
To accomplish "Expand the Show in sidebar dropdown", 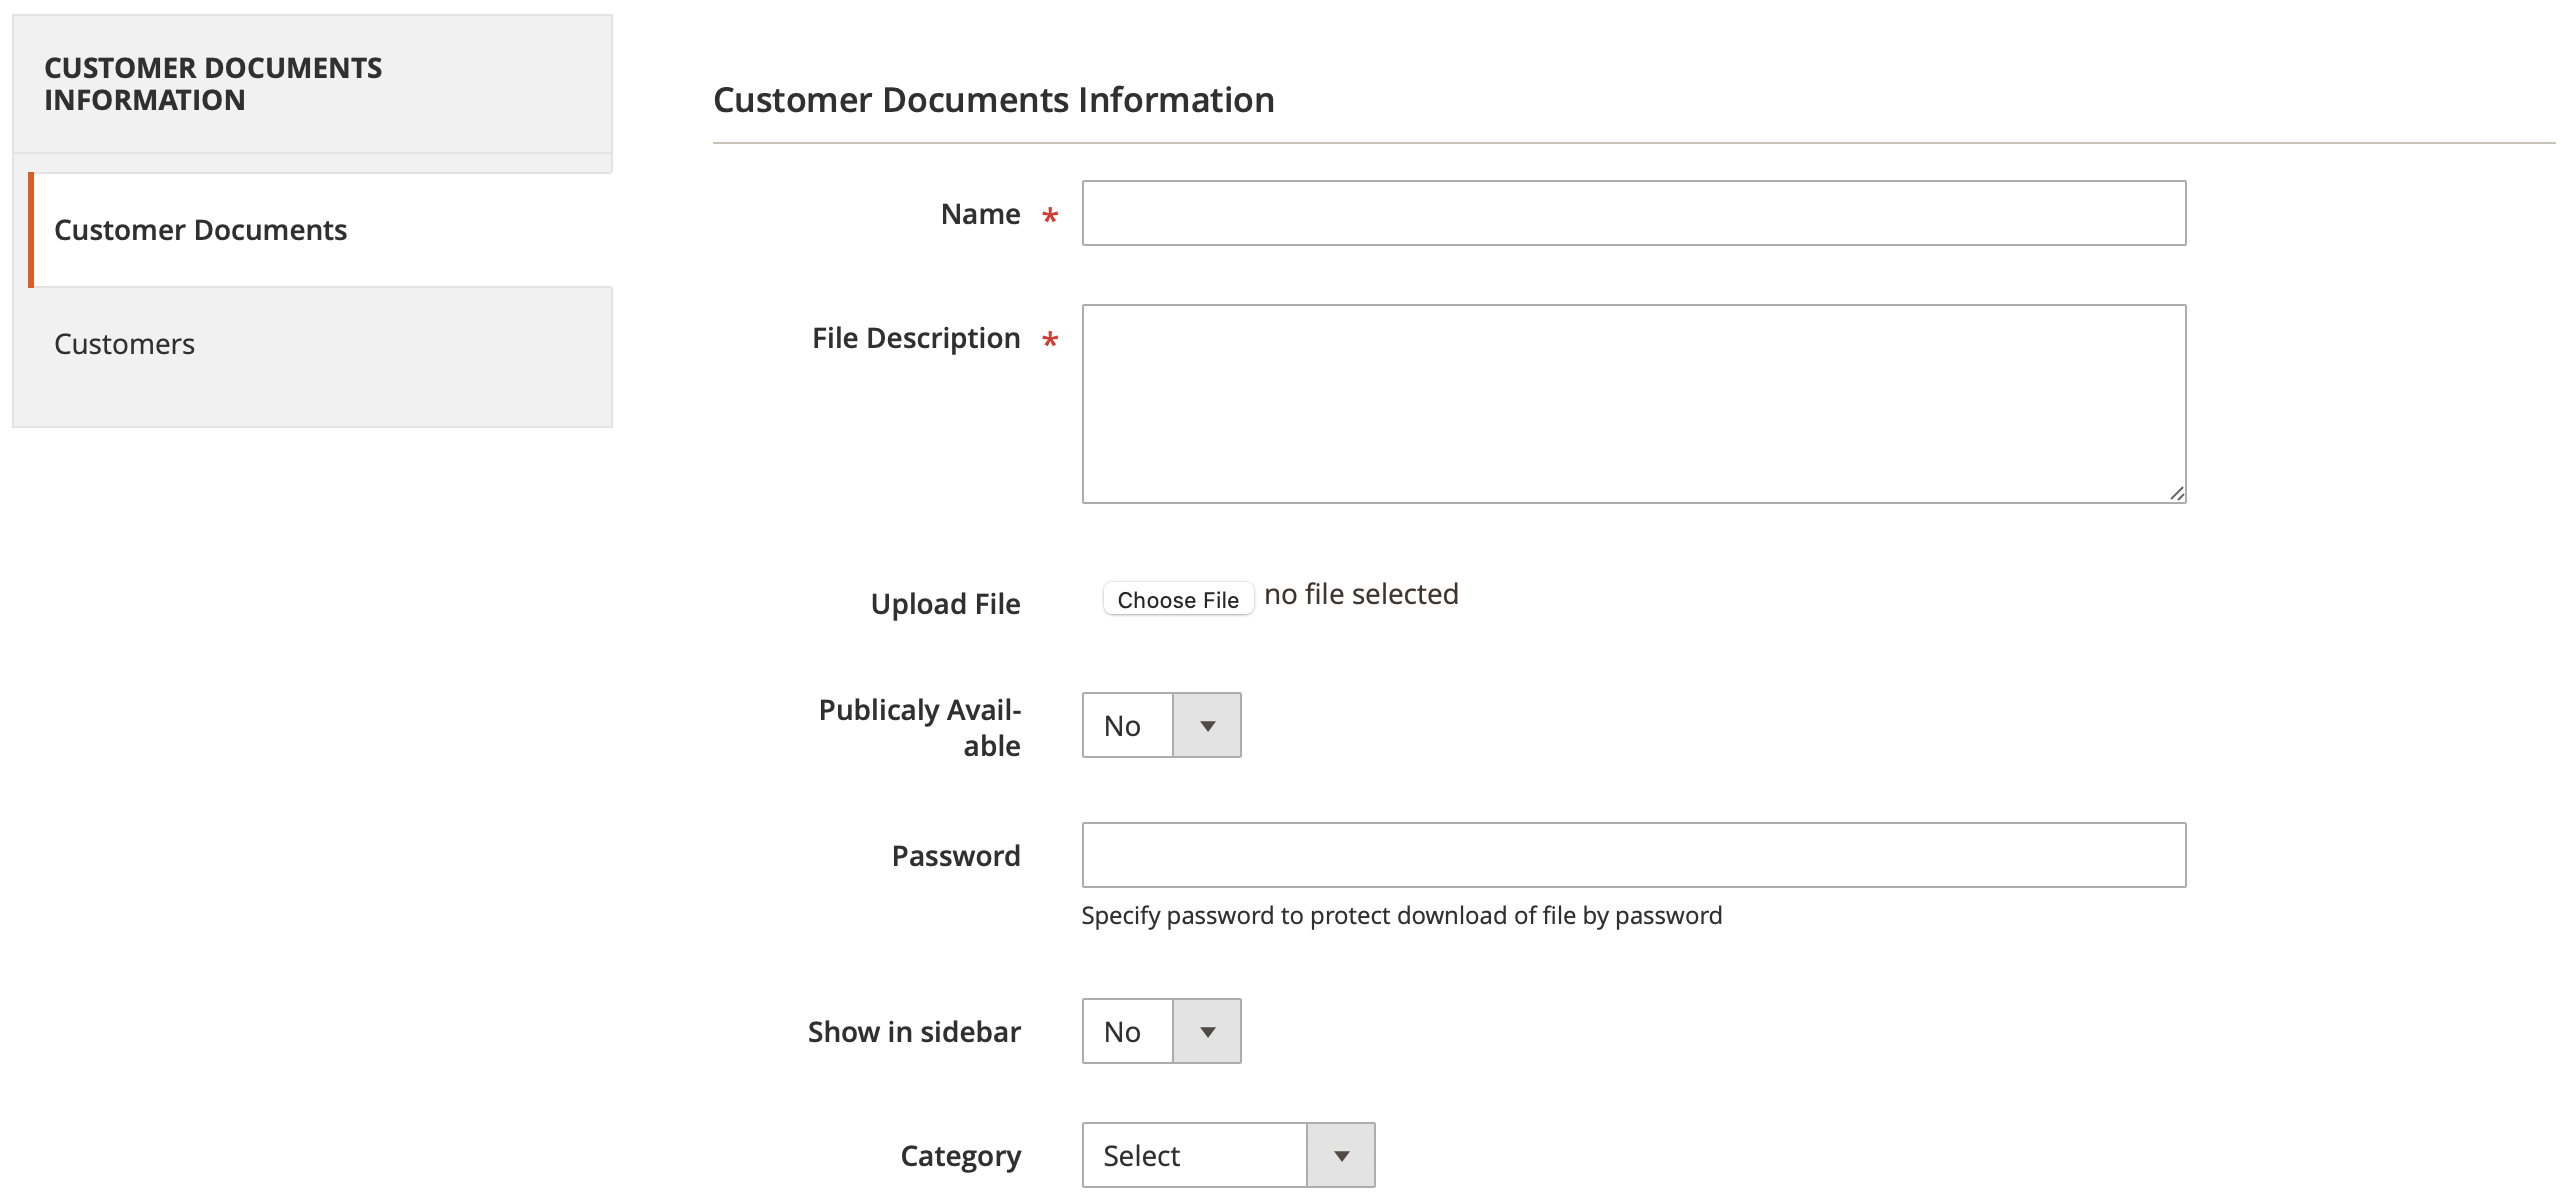I will point(1161,1031).
